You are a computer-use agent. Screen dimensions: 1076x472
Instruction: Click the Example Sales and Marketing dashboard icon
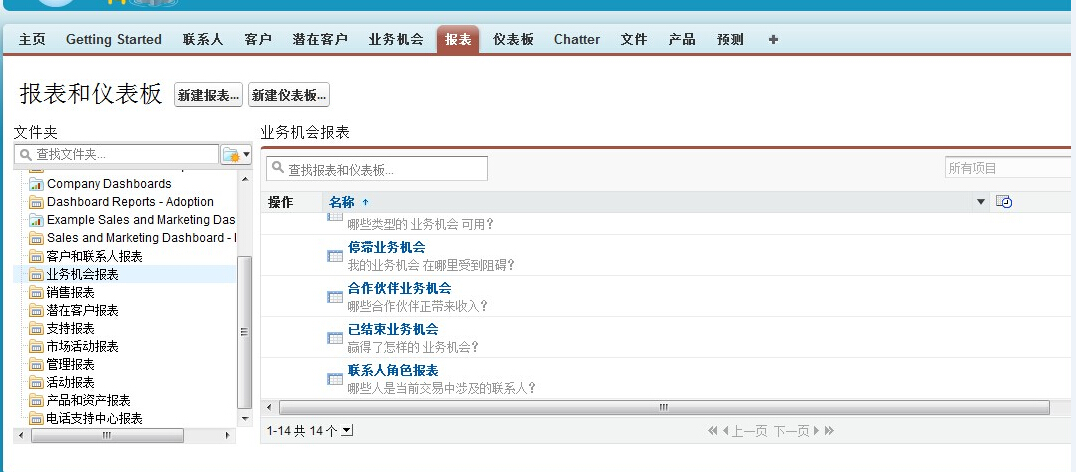click(37, 220)
